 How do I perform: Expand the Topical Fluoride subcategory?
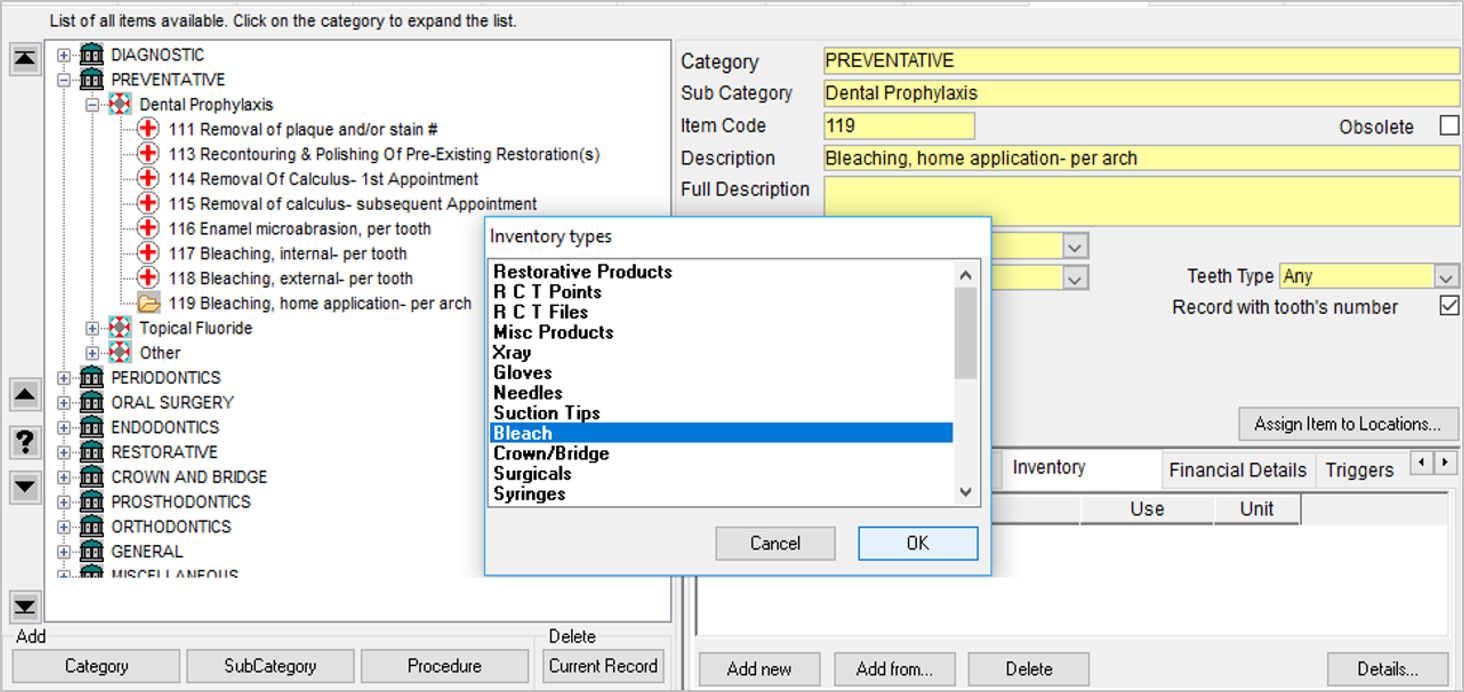[x=92, y=328]
